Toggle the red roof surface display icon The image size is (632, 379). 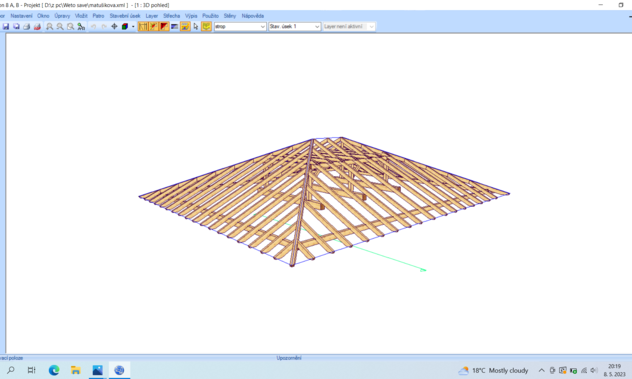[x=164, y=27]
